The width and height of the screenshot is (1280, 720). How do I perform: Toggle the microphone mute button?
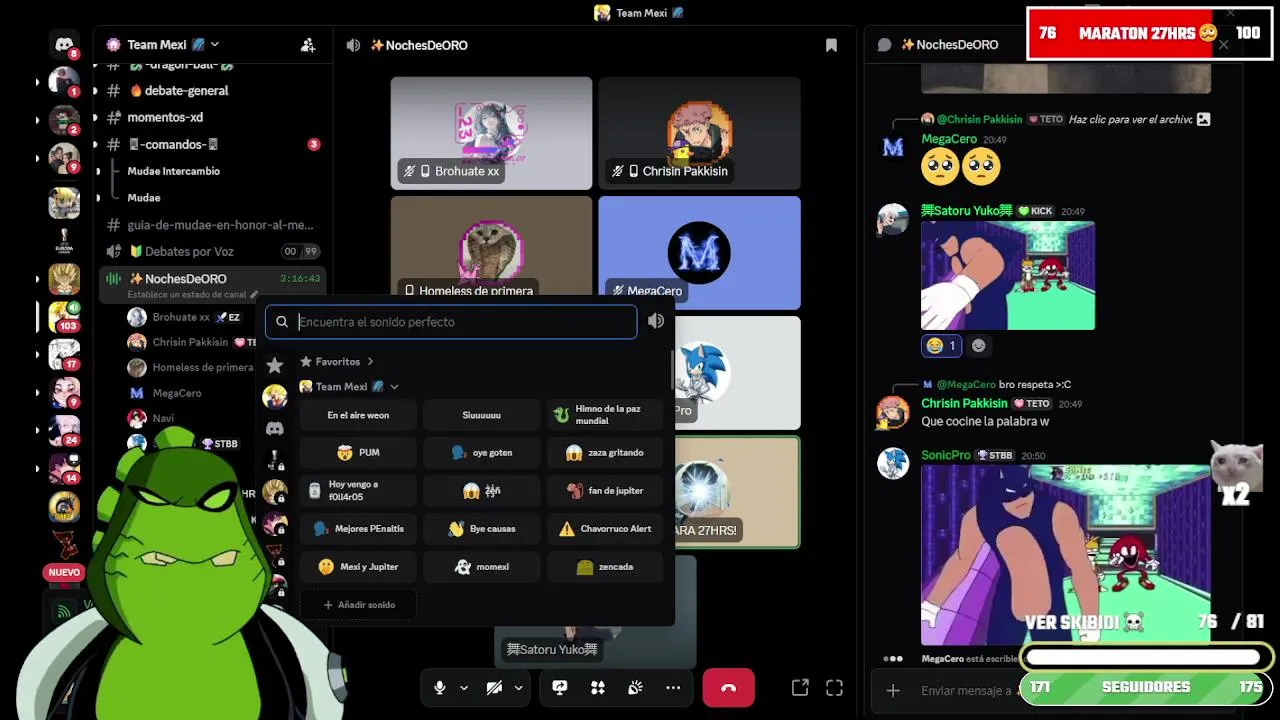point(439,688)
